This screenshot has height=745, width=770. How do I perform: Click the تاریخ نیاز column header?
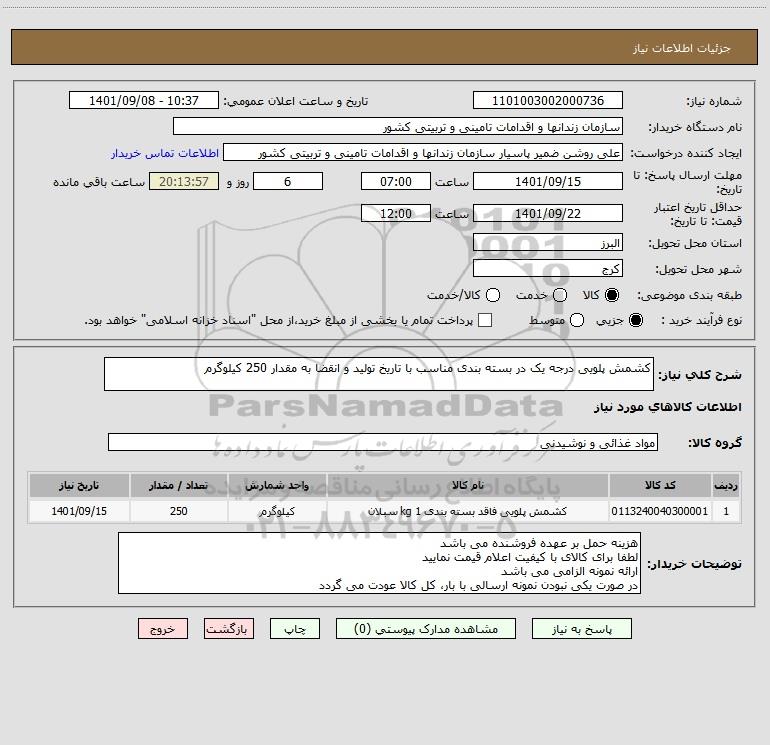coord(79,485)
